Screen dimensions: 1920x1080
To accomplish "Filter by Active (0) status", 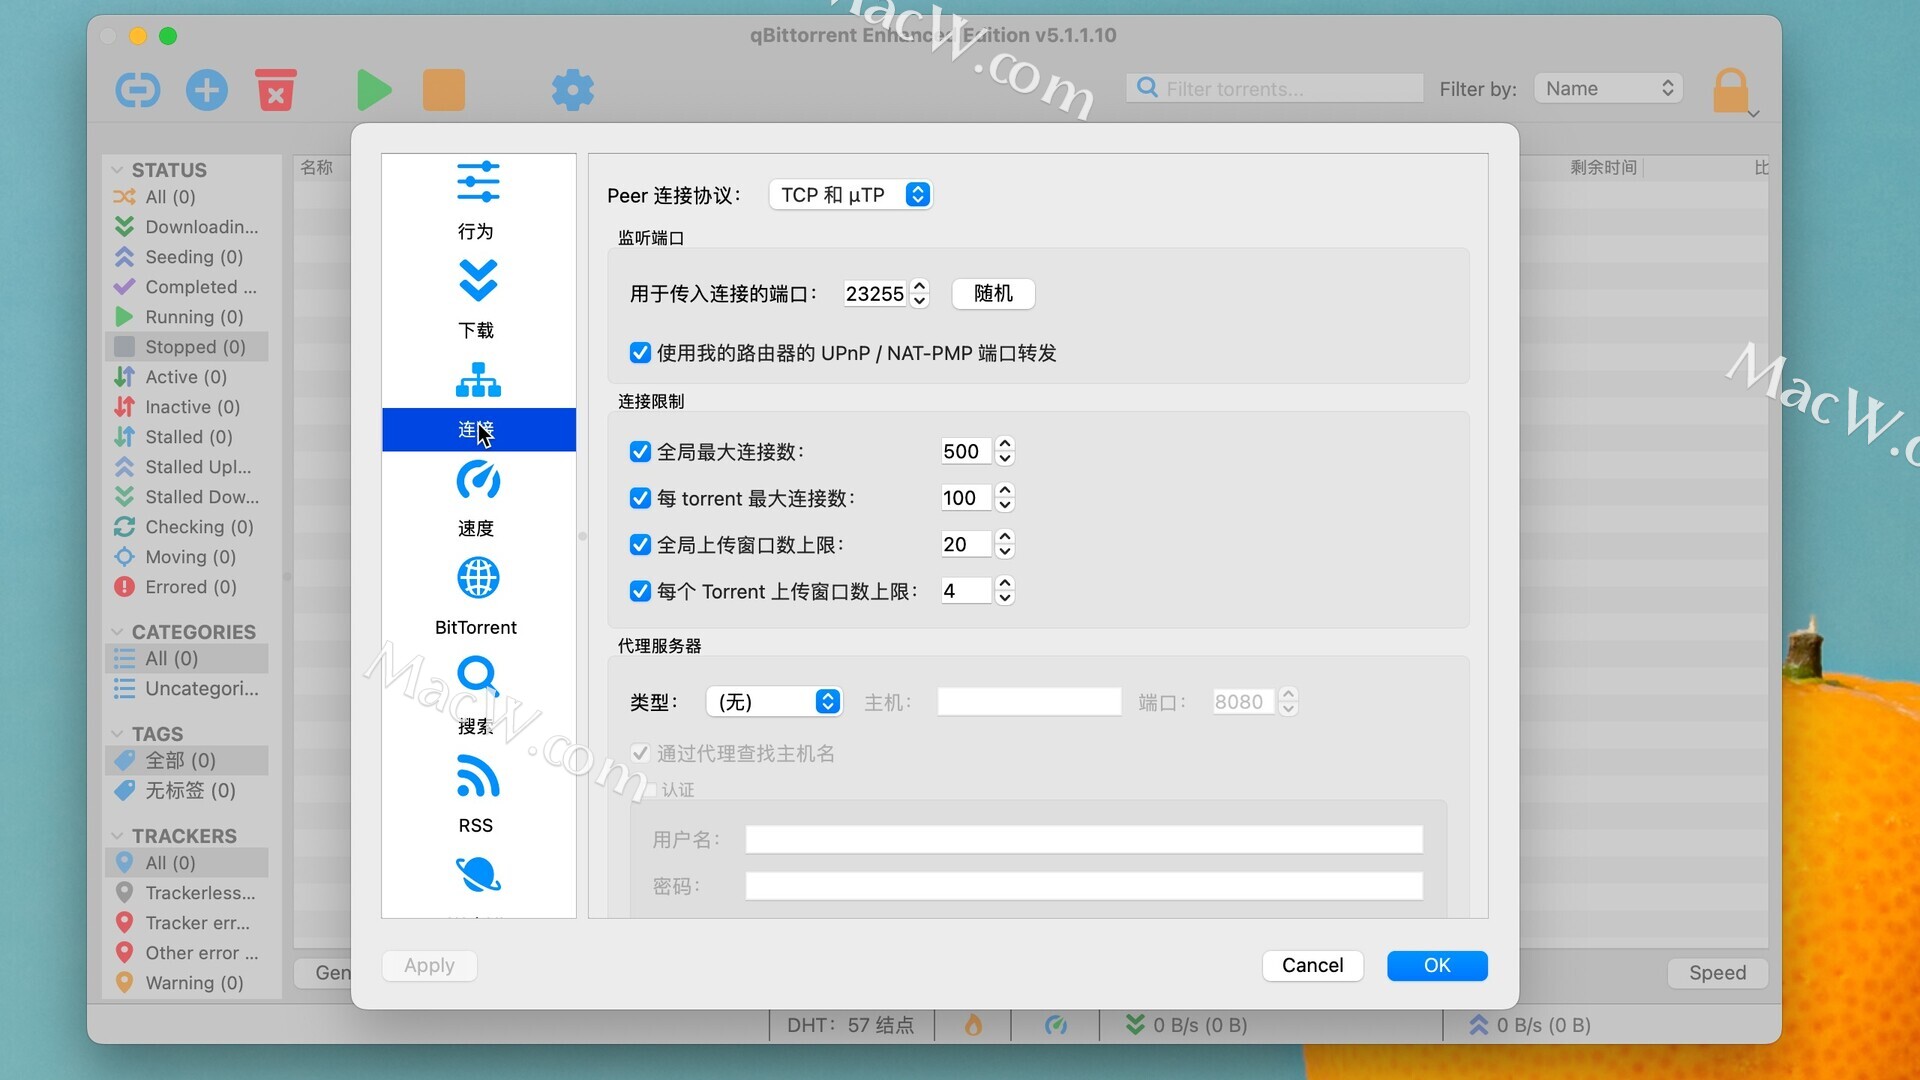I will (x=186, y=377).
